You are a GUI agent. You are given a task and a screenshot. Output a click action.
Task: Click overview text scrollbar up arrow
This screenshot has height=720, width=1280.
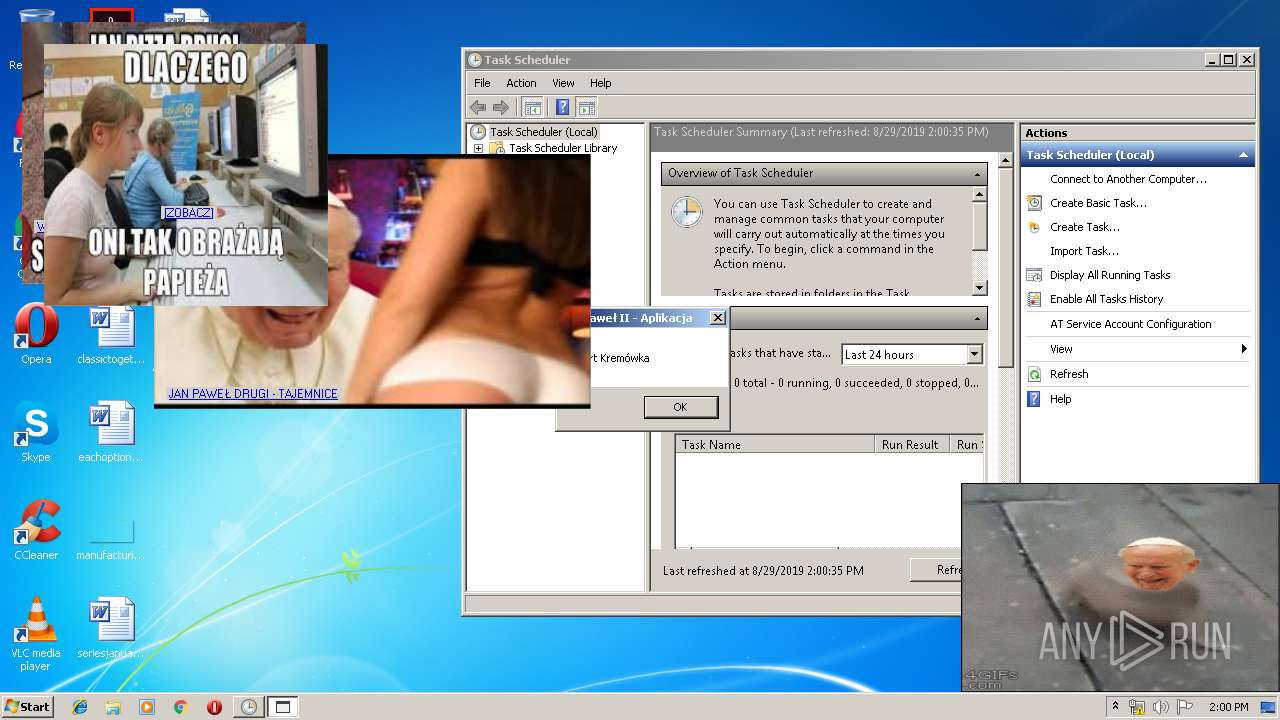[979, 194]
